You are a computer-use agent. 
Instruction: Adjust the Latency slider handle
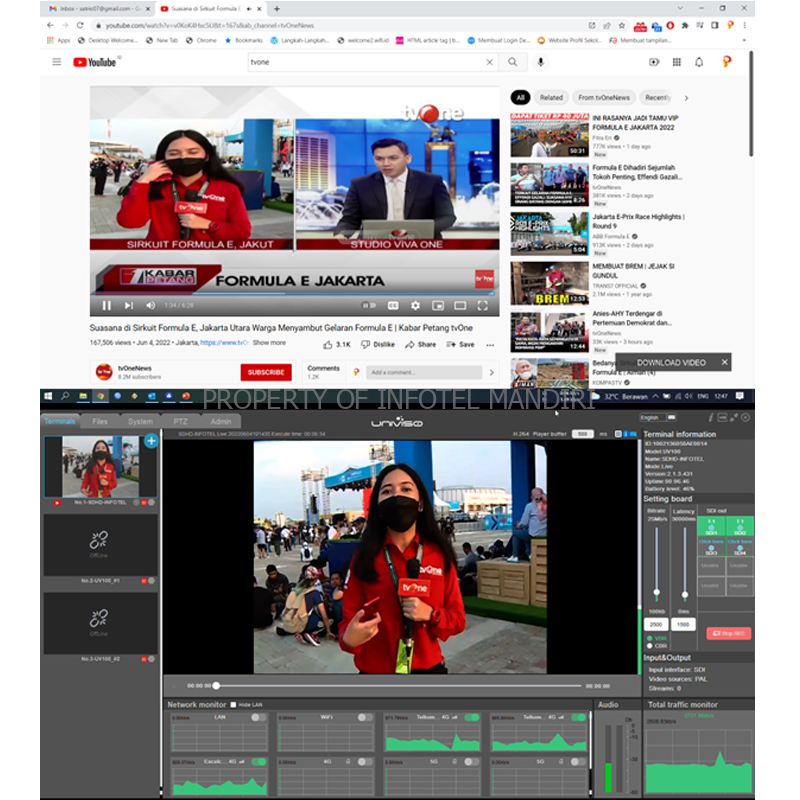click(685, 594)
